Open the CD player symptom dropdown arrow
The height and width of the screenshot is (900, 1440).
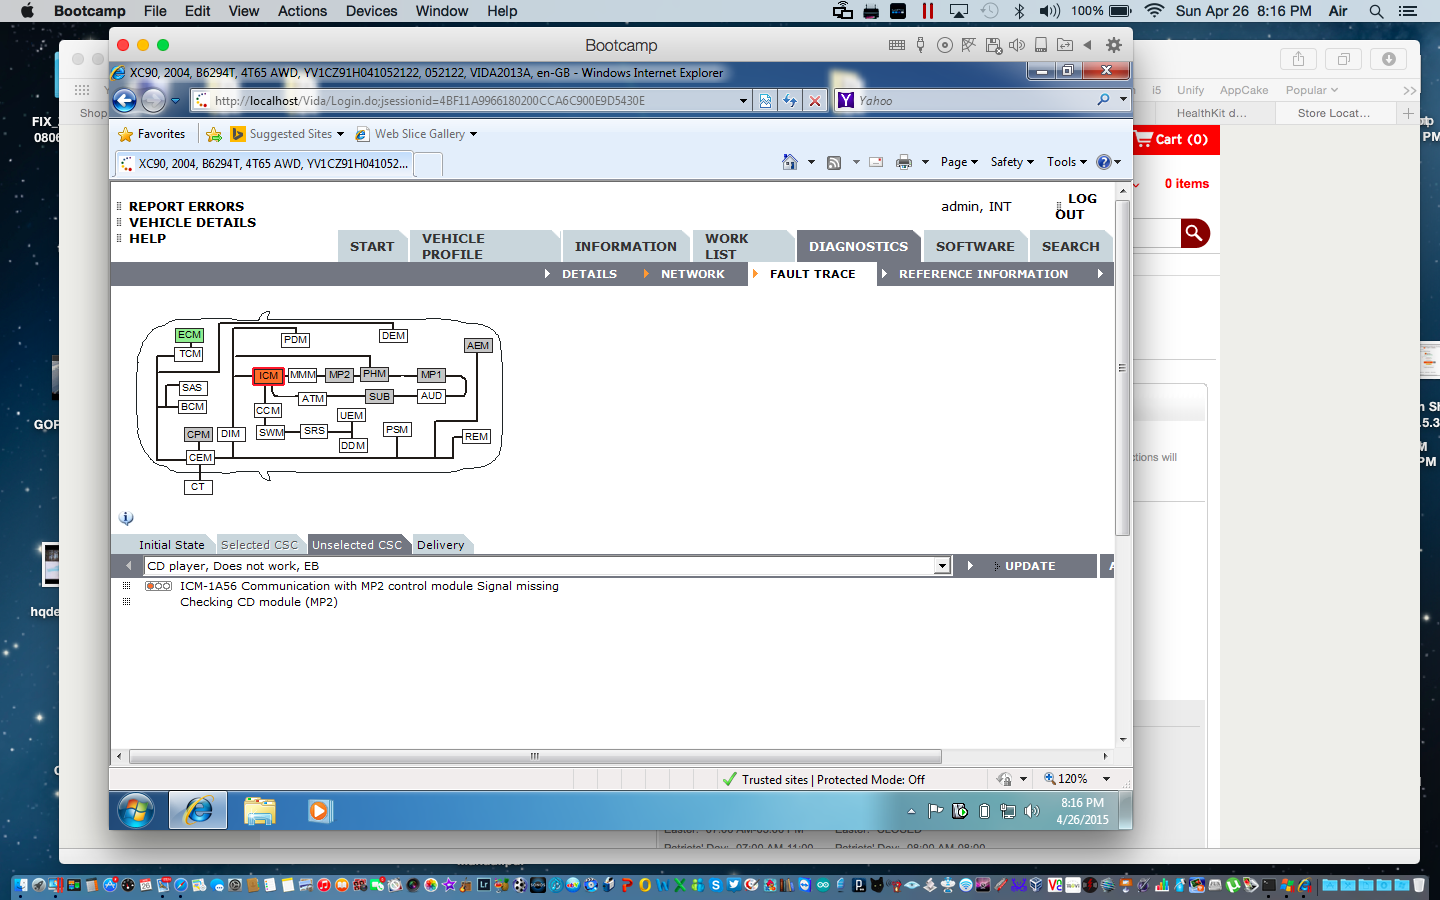[941, 566]
